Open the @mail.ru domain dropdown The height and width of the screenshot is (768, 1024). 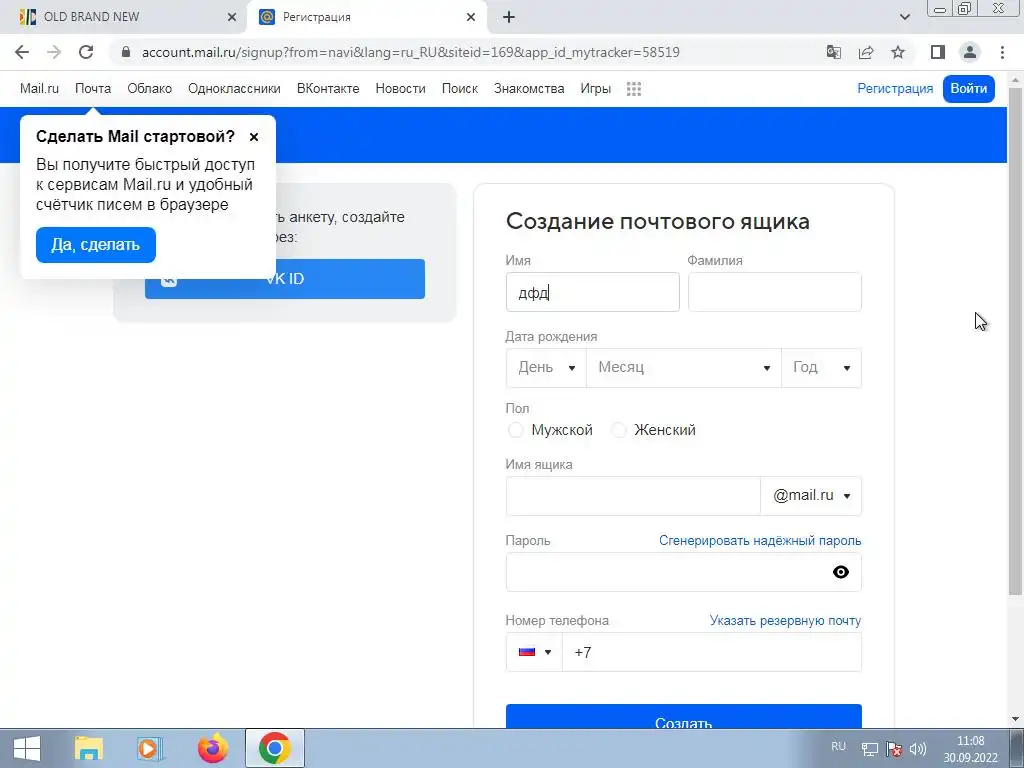coord(811,496)
